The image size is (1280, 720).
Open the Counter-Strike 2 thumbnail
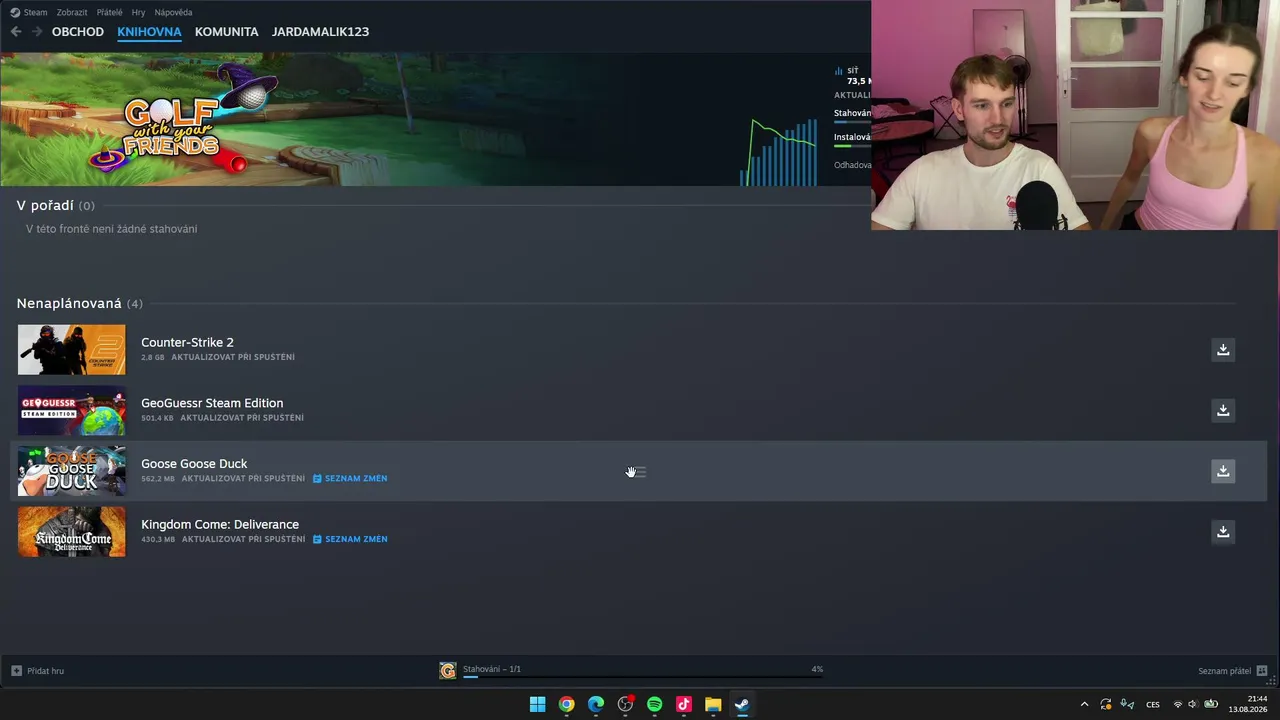[72, 350]
